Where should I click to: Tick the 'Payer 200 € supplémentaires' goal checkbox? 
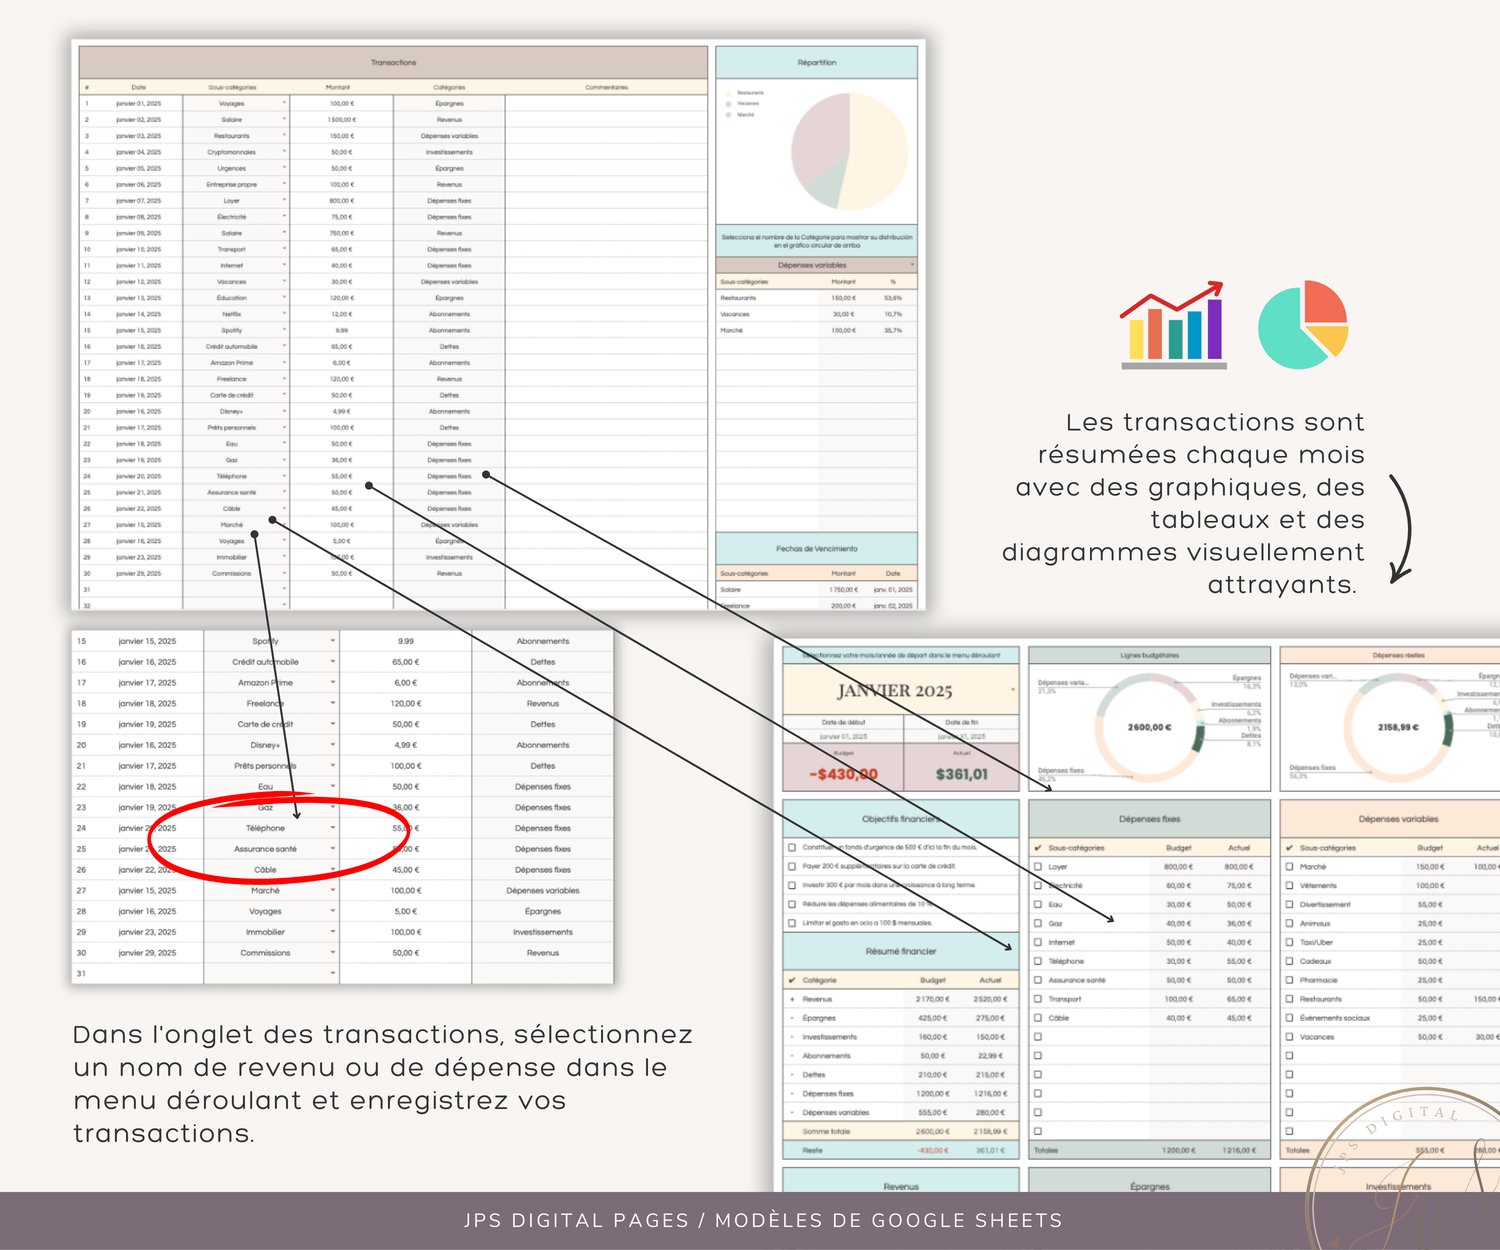[x=792, y=866]
